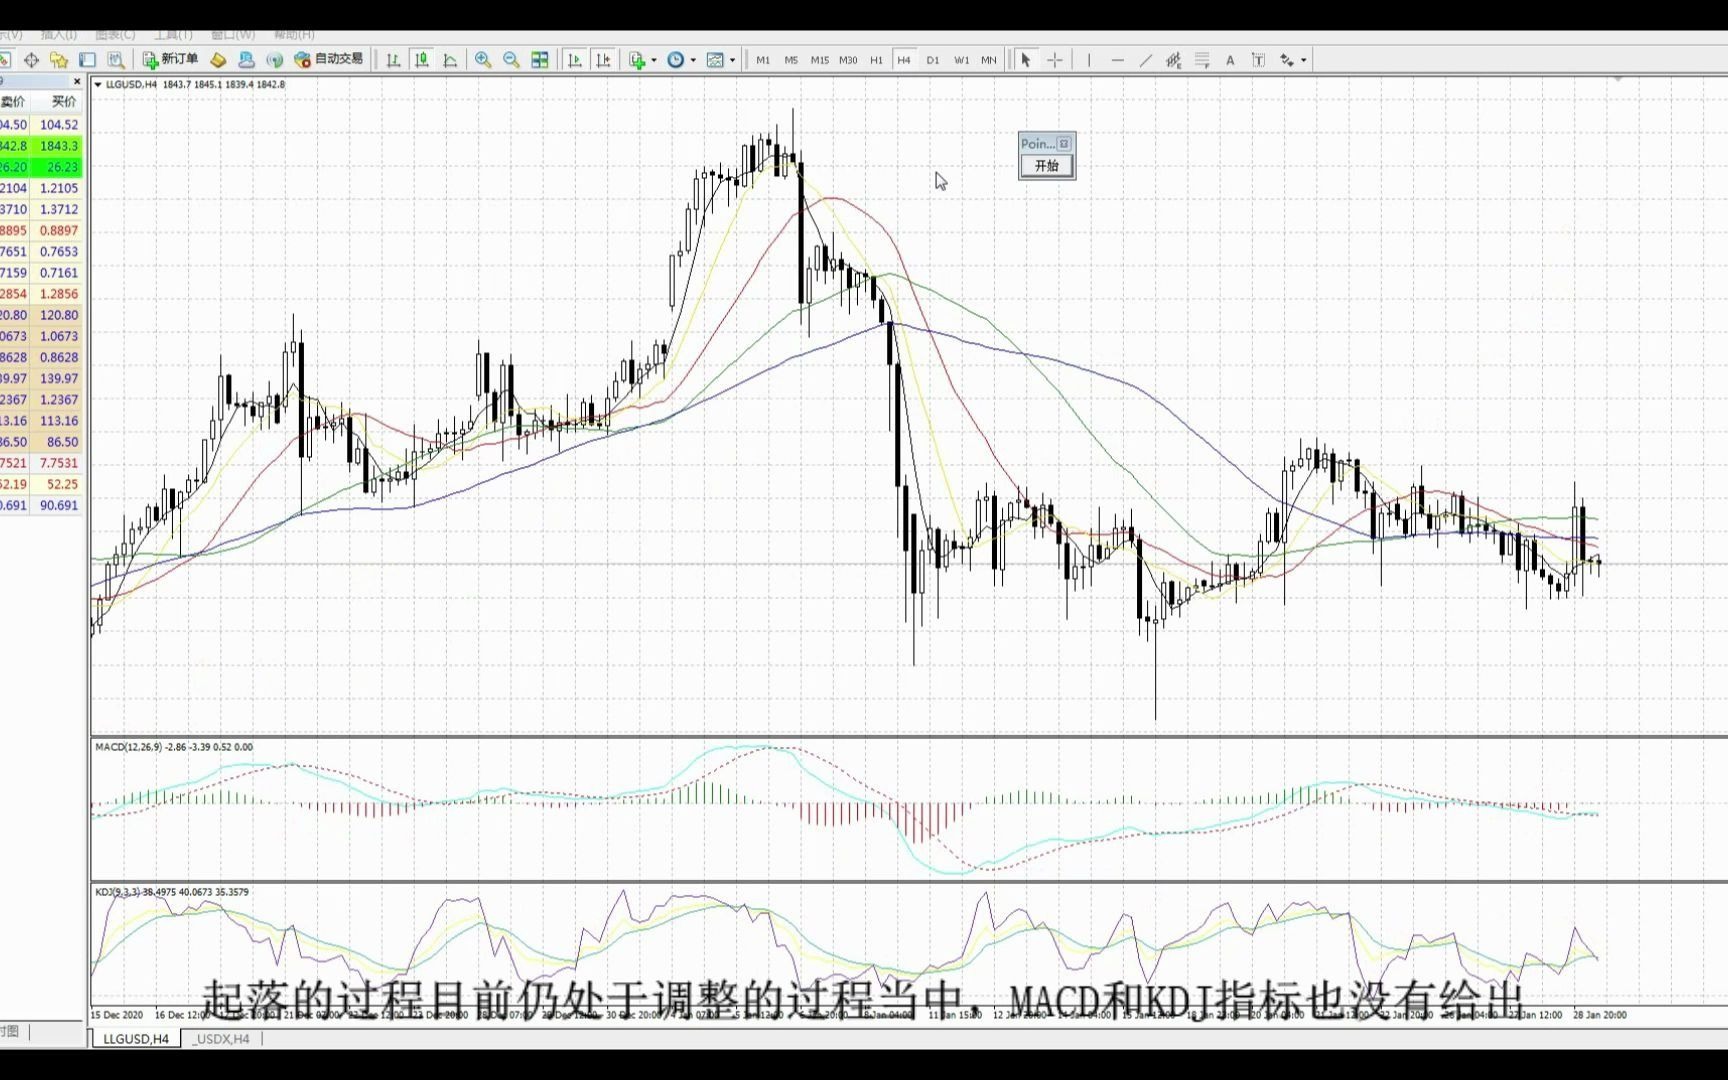
Task: Open the 窗口(W) menu
Action: [x=232, y=35]
